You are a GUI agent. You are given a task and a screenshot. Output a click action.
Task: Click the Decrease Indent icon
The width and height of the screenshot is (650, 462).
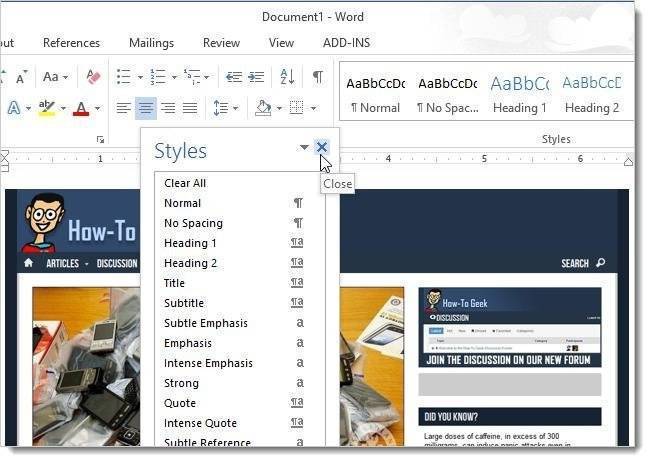pos(233,77)
